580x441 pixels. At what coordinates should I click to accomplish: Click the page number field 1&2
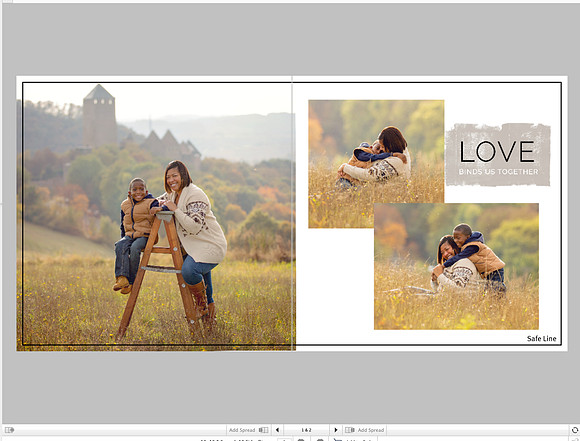(306, 430)
